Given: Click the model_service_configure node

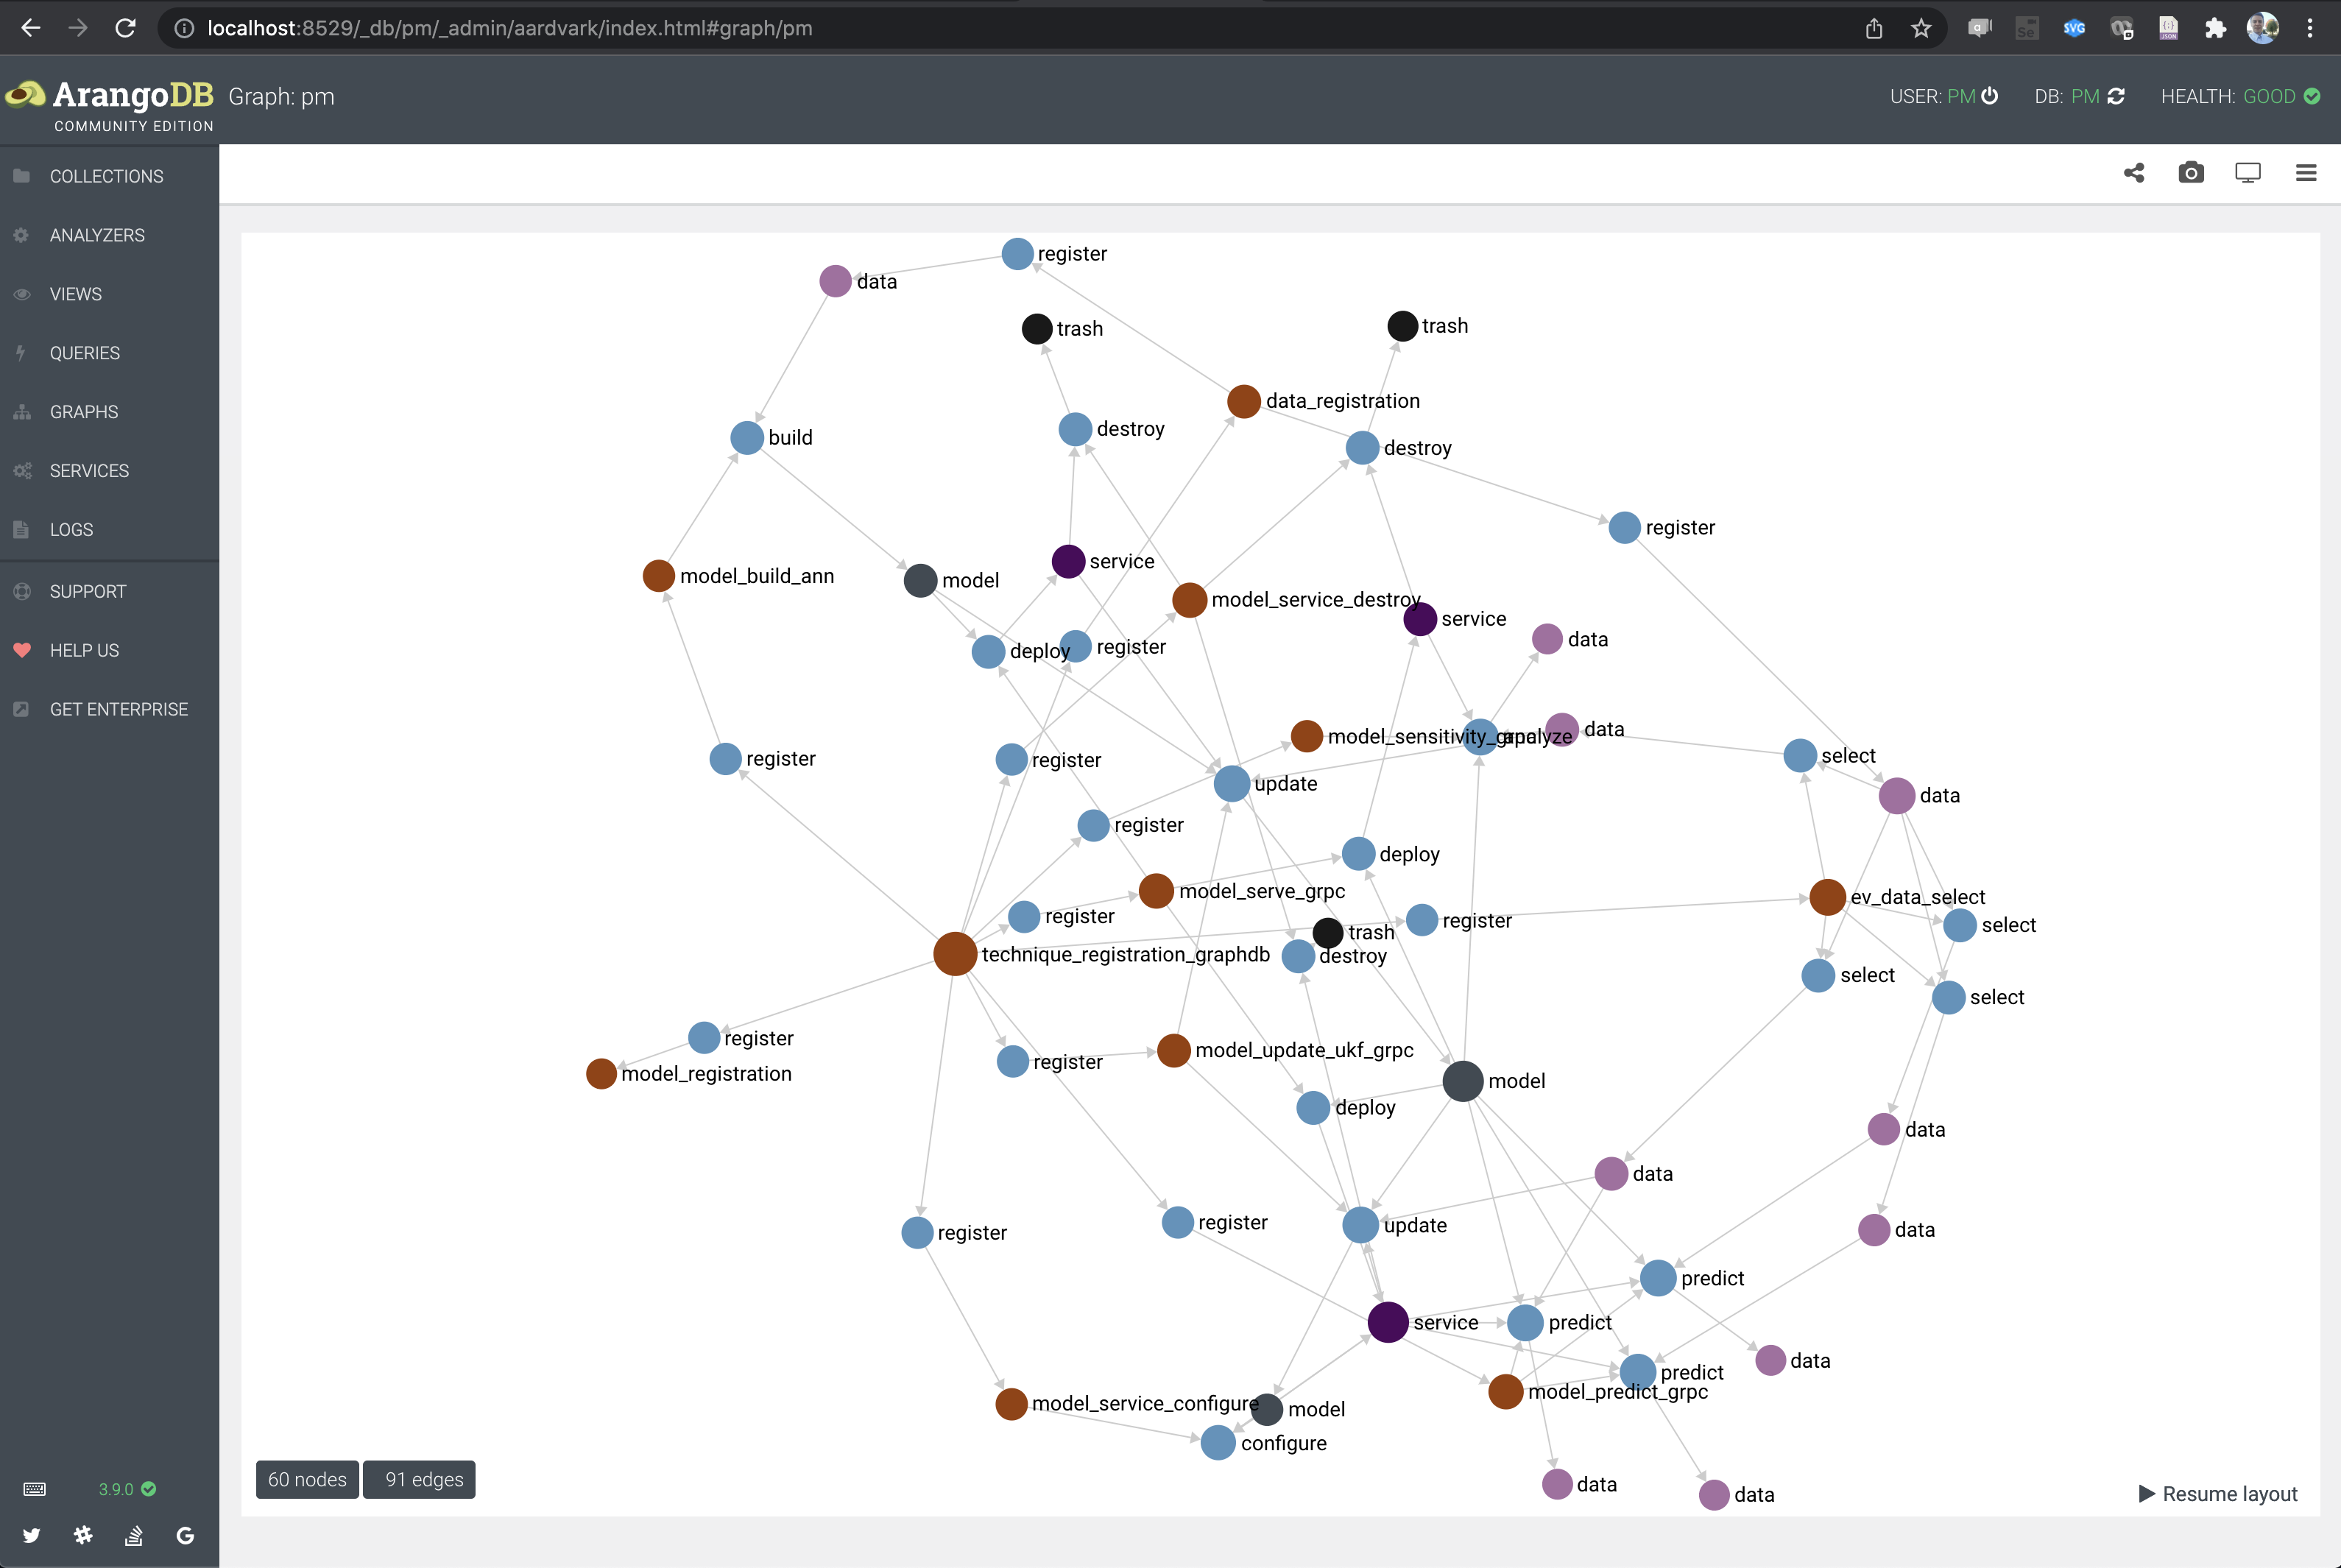Looking at the screenshot, I should tap(1011, 1403).
